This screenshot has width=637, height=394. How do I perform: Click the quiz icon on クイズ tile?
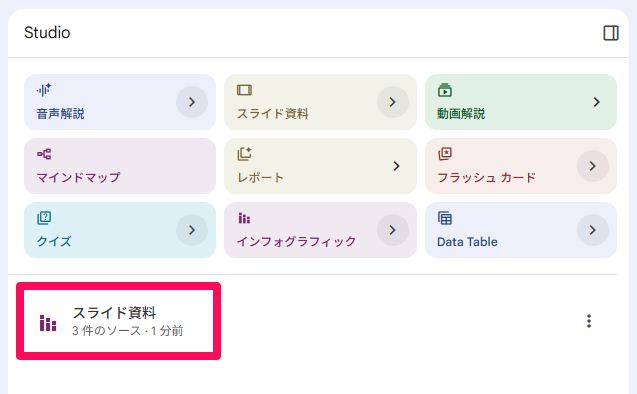point(44,218)
